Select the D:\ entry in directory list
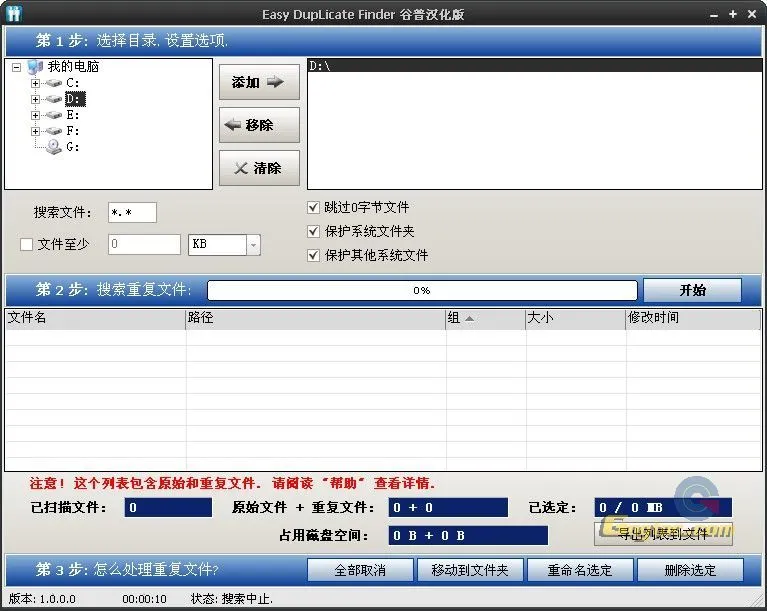Screen dimensions: 767x611 (x=535, y=66)
